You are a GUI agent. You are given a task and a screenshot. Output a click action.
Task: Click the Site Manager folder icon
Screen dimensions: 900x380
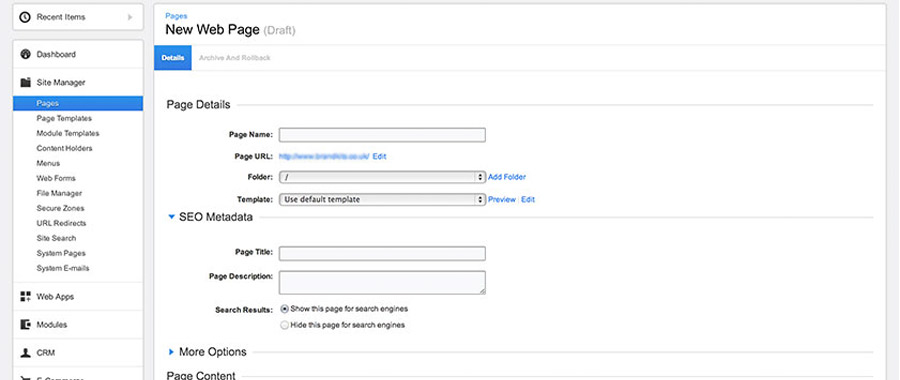pyautogui.click(x=25, y=83)
